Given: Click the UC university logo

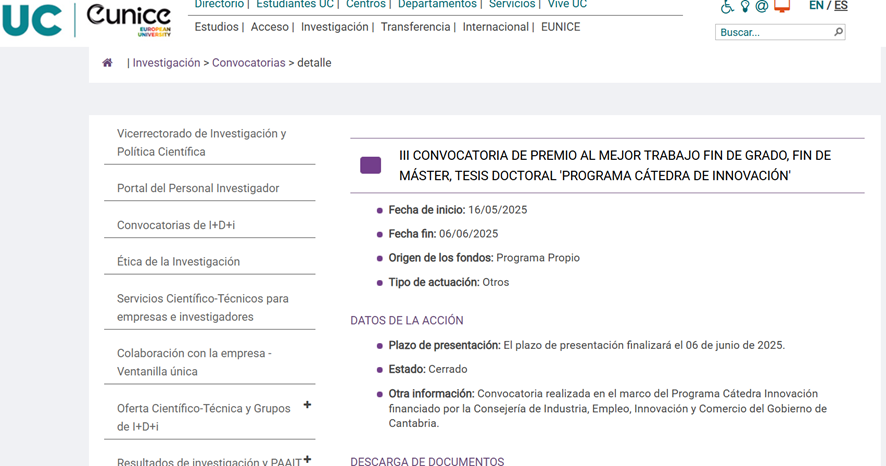Looking at the screenshot, I should (33, 20).
